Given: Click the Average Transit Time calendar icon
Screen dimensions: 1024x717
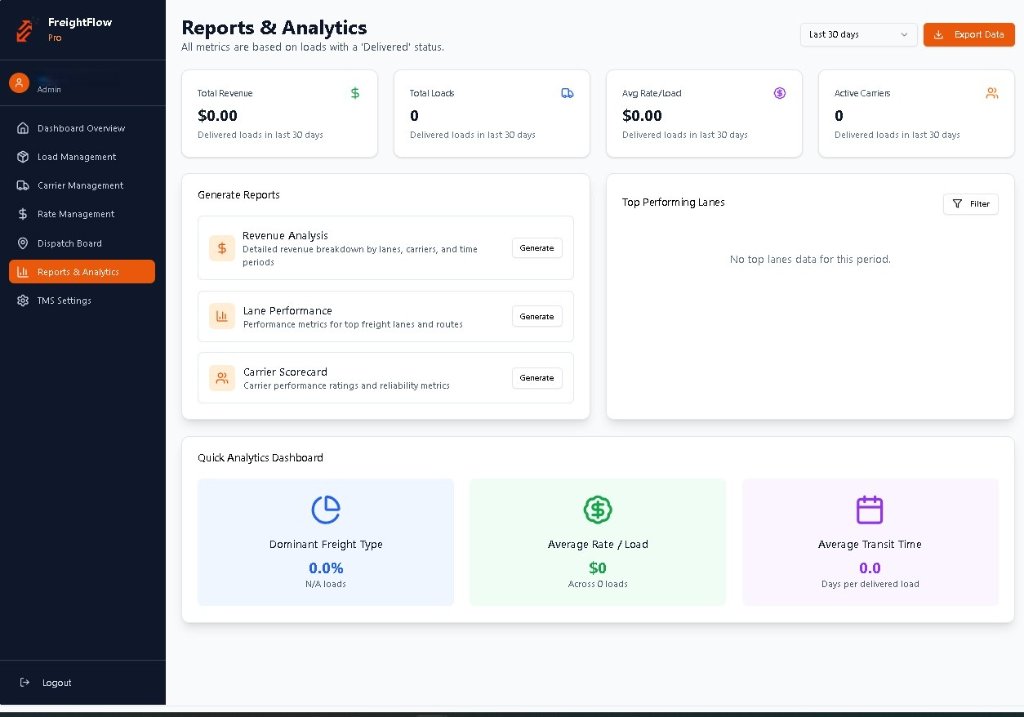Looking at the screenshot, I should [x=869, y=509].
